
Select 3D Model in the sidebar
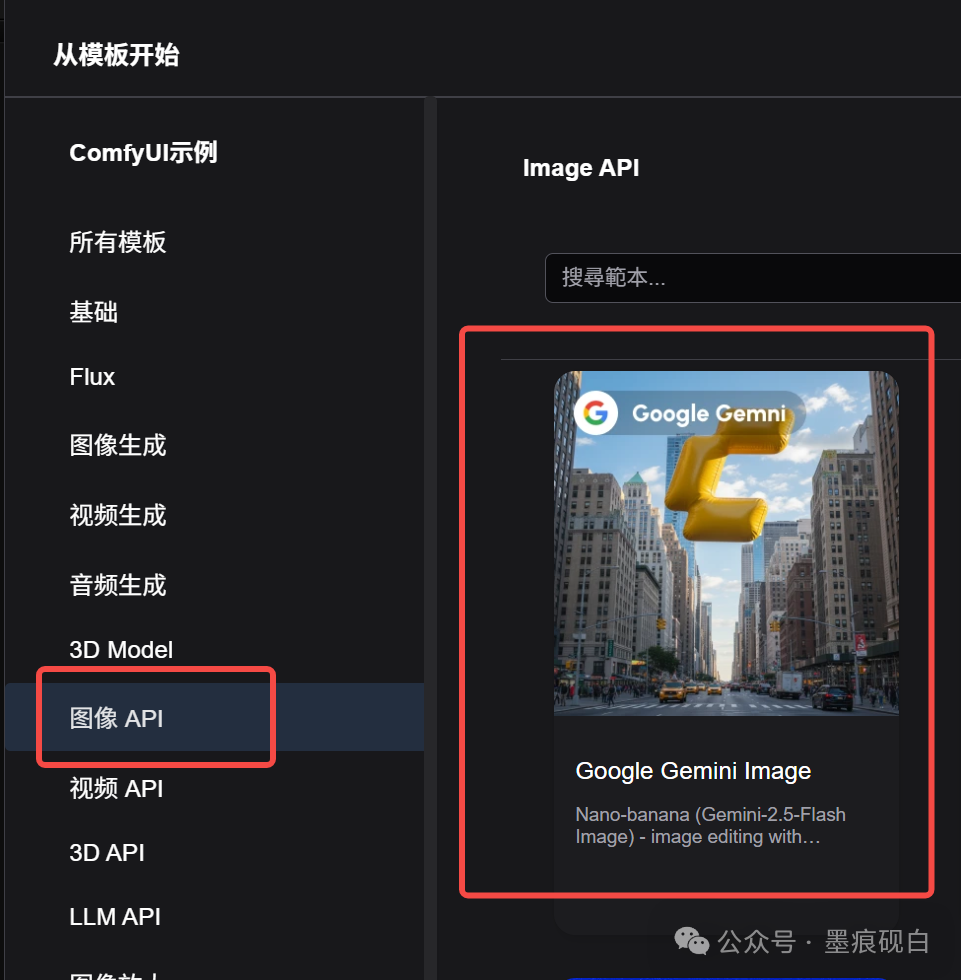coord(121,650)
